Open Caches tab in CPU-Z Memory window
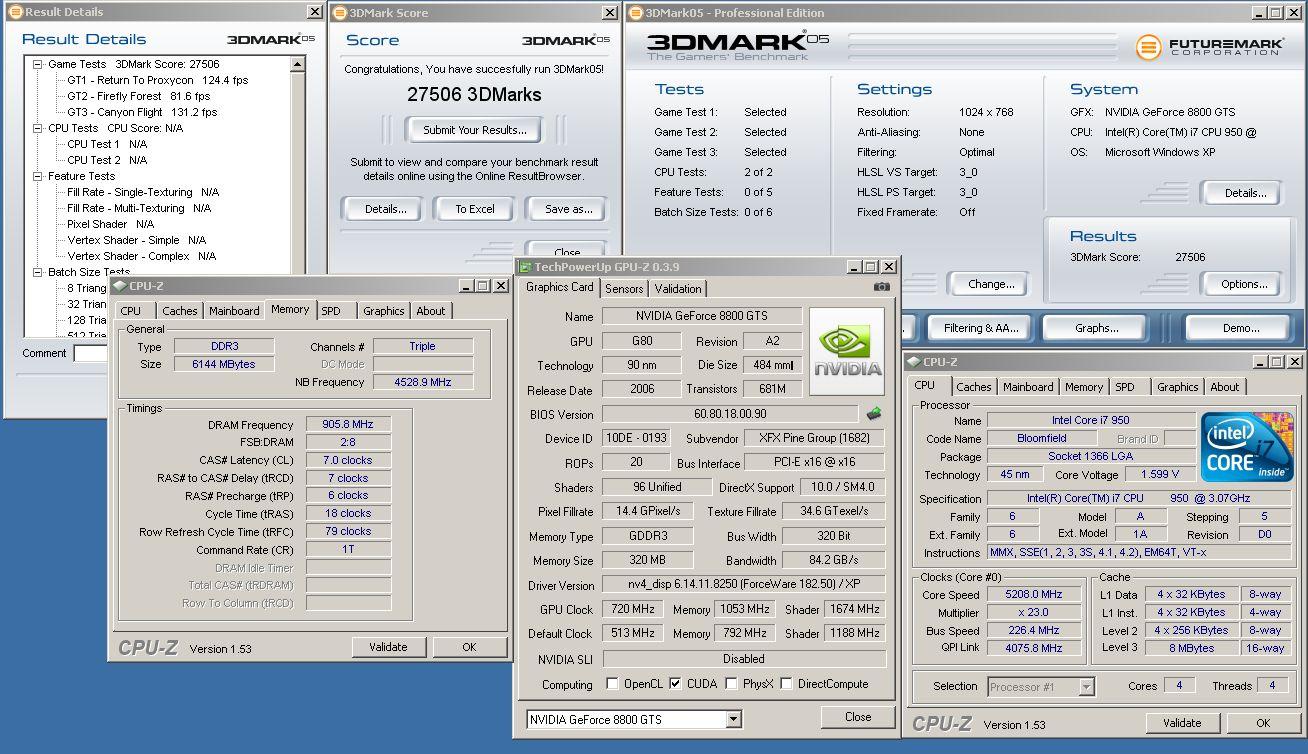 [180, 311]
